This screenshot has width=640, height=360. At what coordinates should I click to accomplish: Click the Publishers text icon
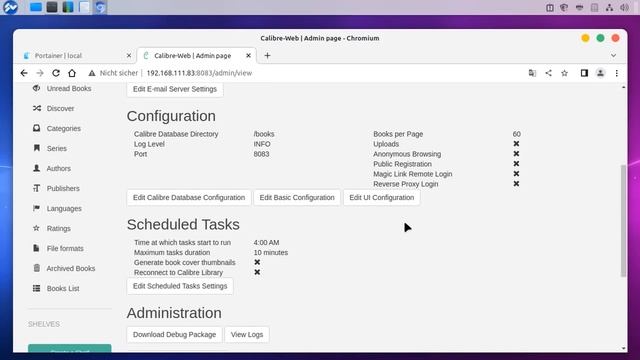37,188
